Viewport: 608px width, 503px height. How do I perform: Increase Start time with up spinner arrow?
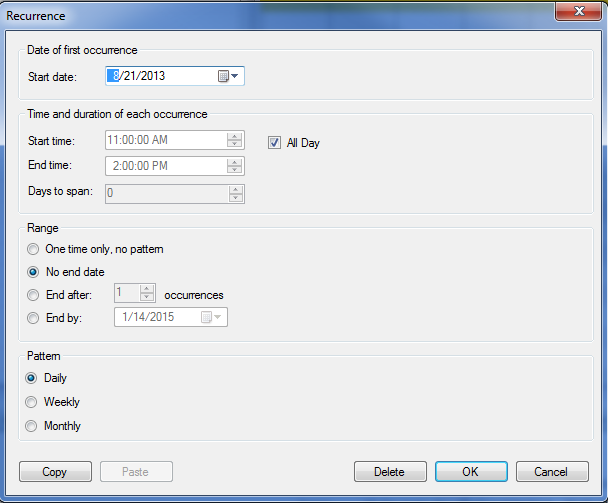coord(235,136)
